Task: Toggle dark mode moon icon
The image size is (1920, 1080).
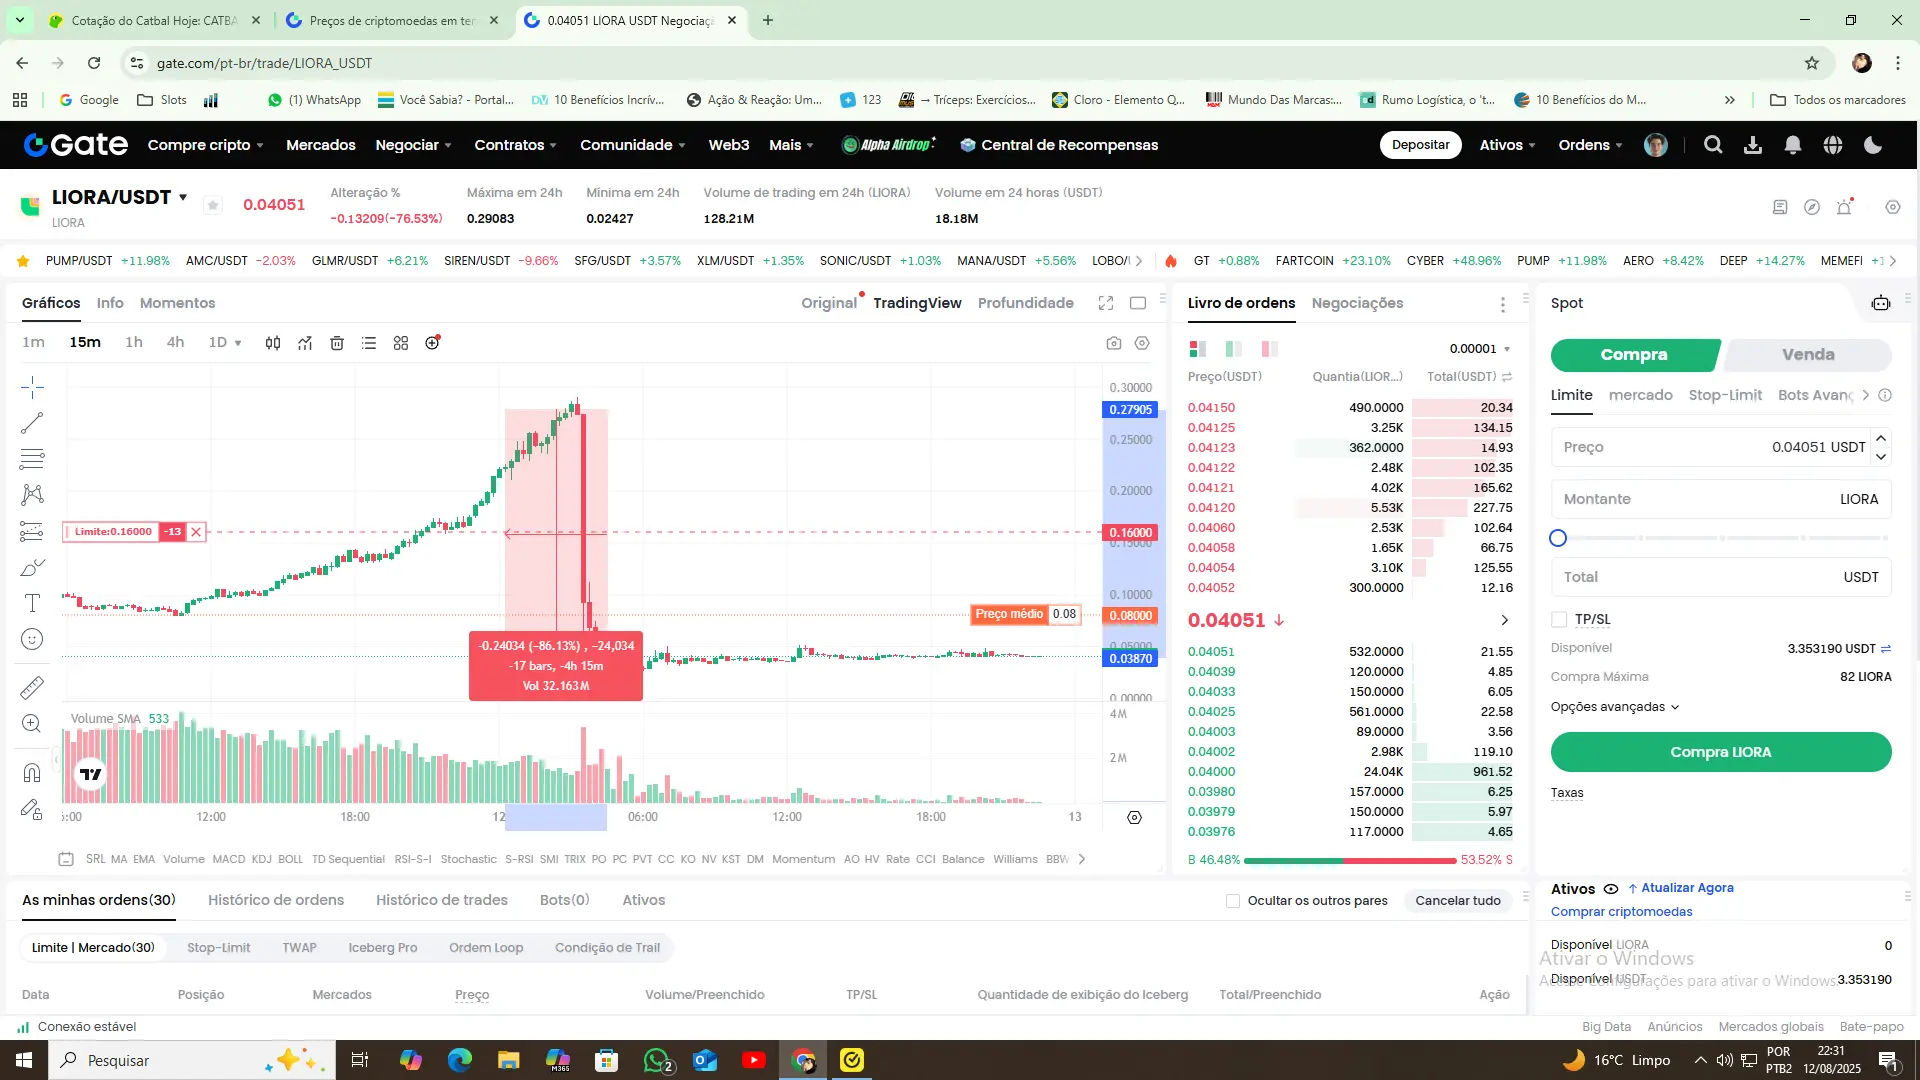Action: tap(1873, 145)
